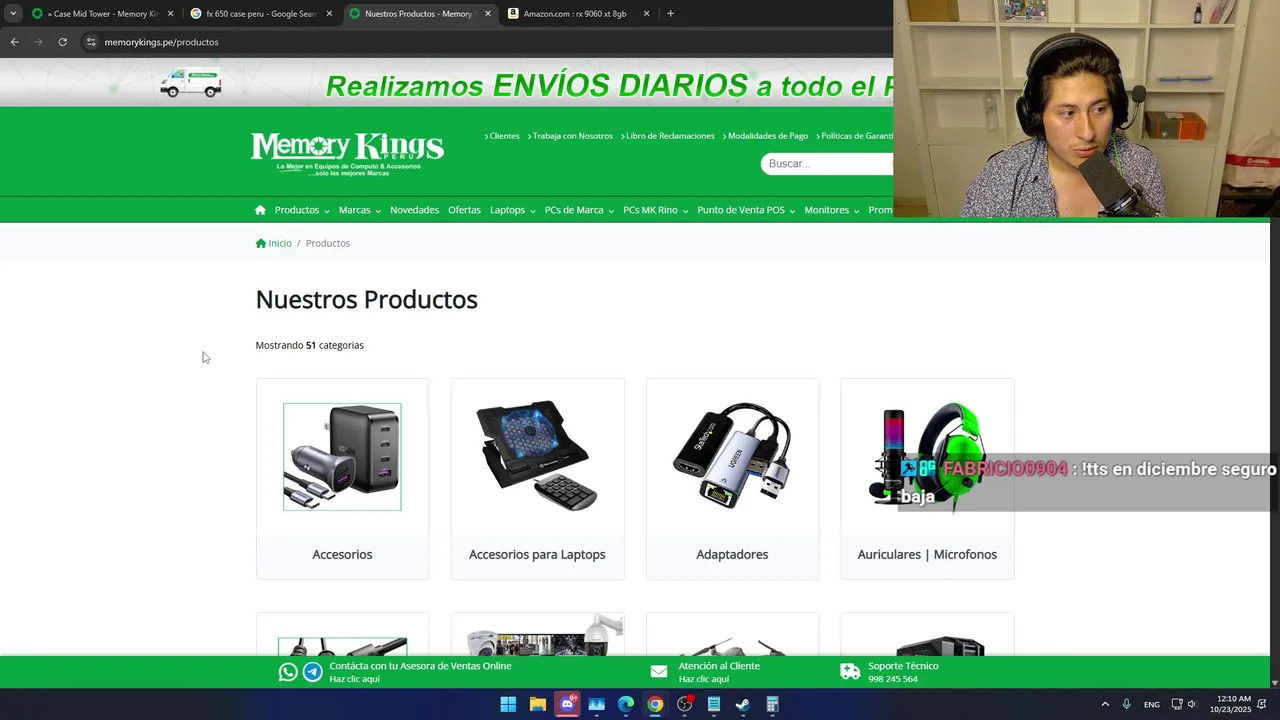Screen dimensions: 1280x720
Task: Click the Accesorios category label
Action: pyautogui.click(x=342, y=554)
